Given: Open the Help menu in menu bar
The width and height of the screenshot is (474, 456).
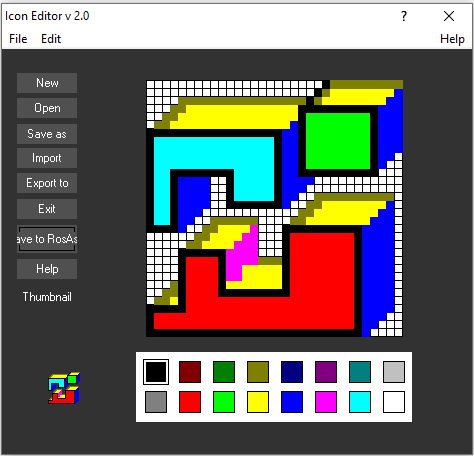Looking at the screenshot, I should coord(452,39).
